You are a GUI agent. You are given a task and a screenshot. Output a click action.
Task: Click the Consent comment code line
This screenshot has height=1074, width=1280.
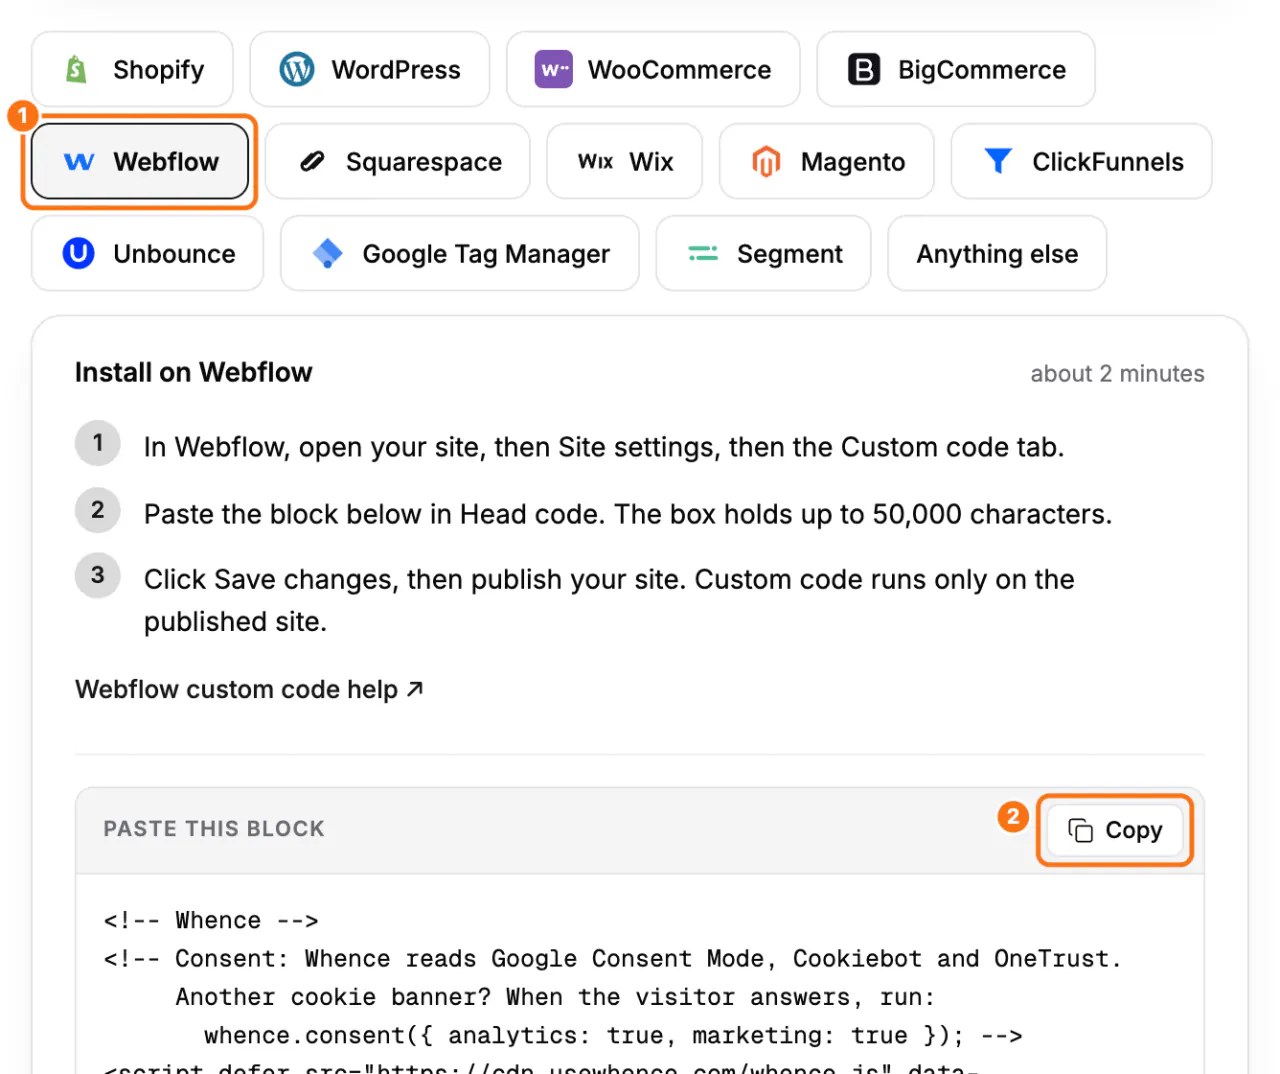pos(612,958)
